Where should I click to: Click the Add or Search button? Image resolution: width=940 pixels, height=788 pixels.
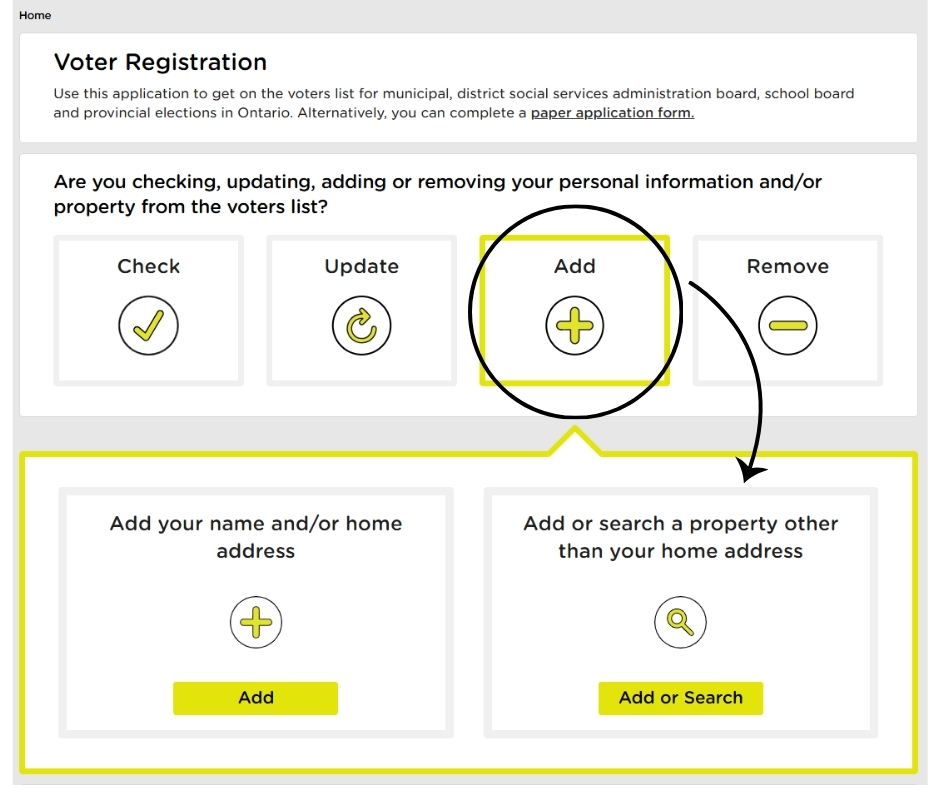(680, 698)
